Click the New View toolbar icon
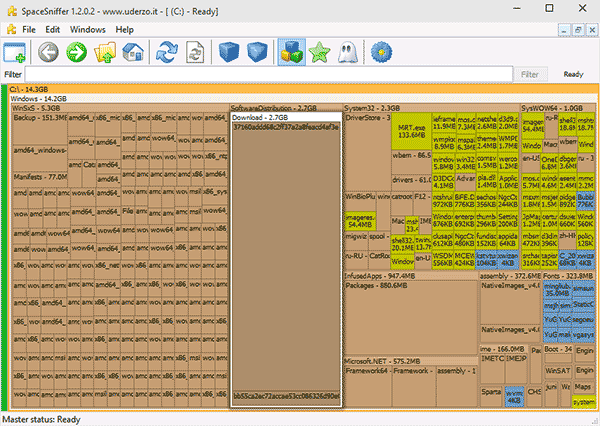 point(16,51)
